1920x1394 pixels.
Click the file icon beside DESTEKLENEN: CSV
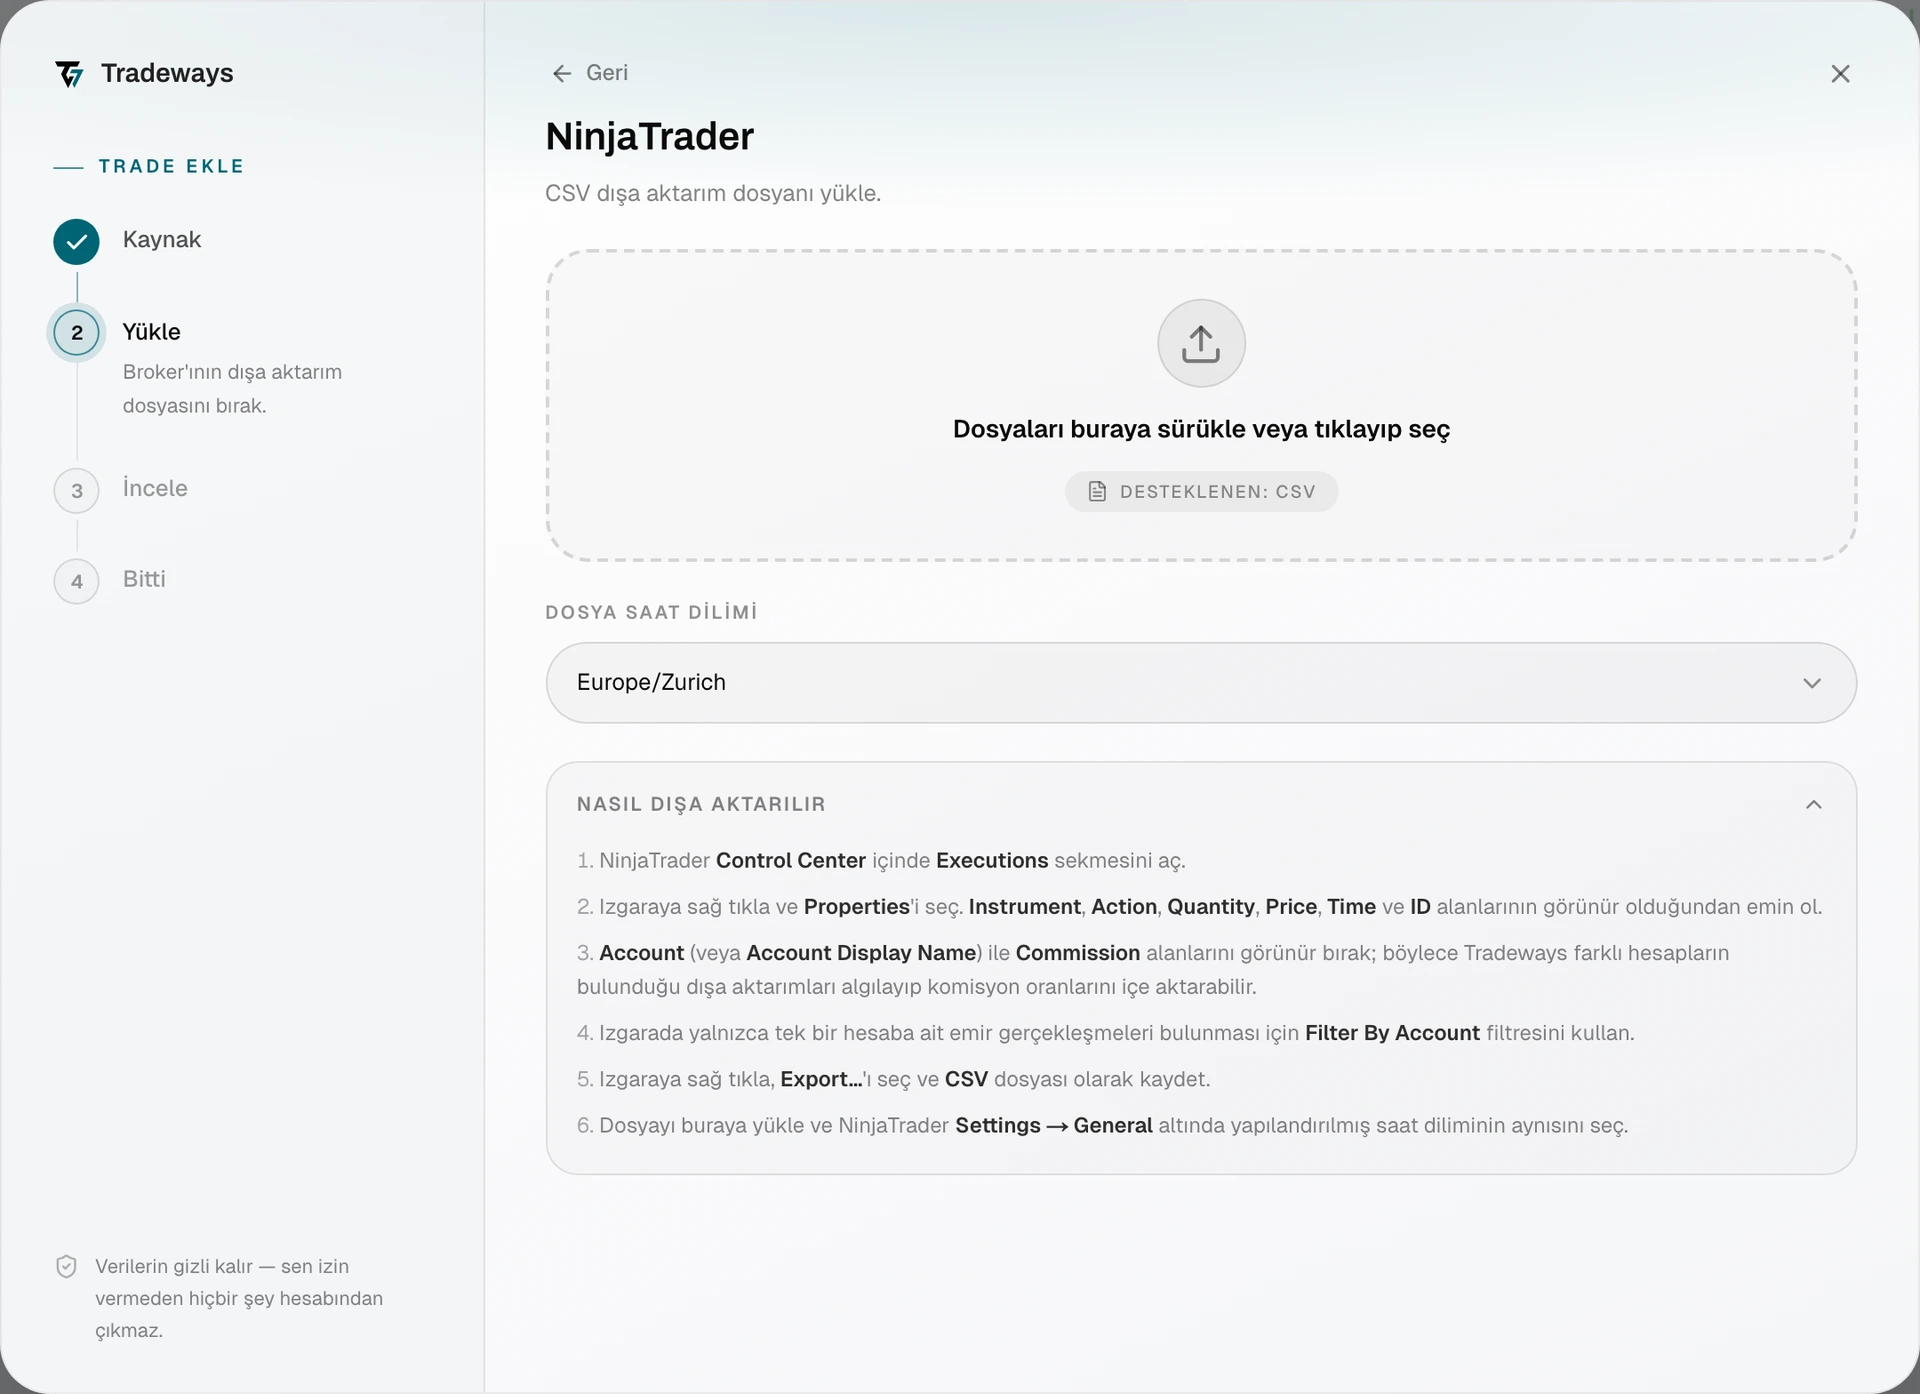coord(1097,492)
